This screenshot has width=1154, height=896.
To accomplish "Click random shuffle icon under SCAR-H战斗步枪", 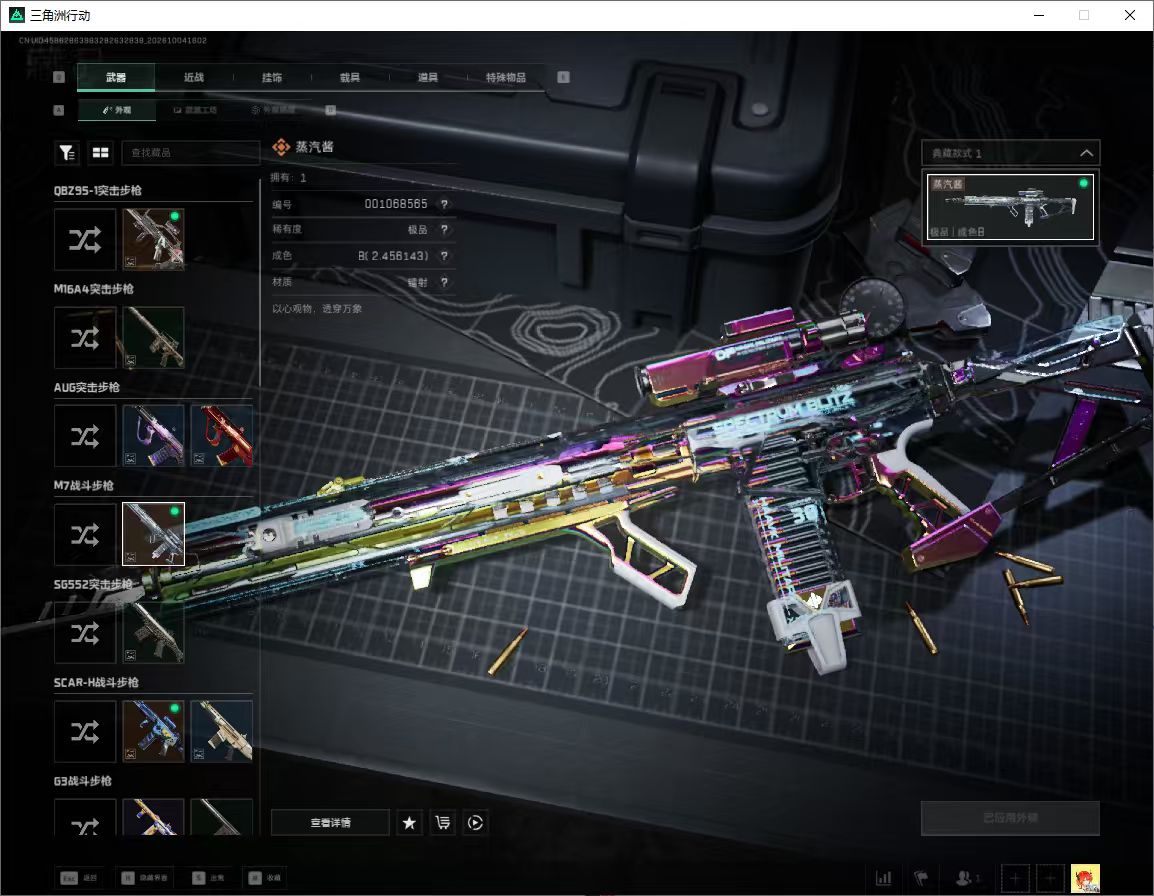I will (85, 731).
